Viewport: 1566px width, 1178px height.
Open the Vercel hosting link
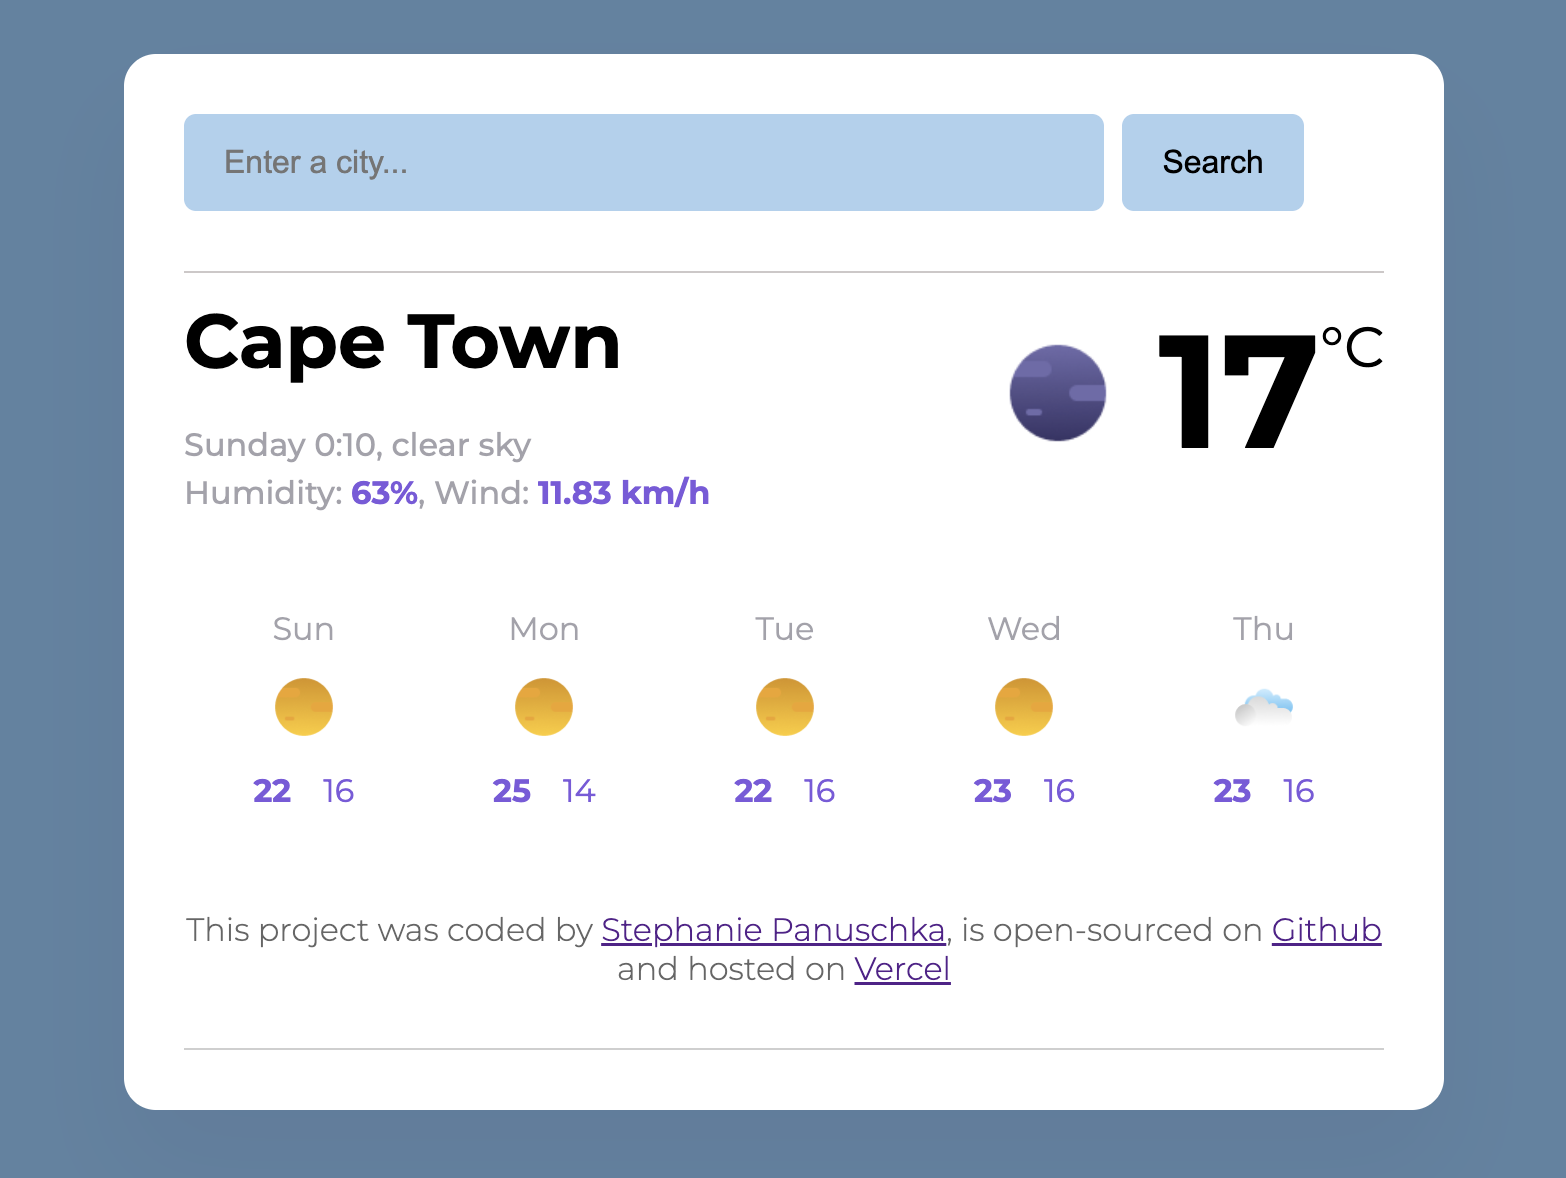(902, 969)
